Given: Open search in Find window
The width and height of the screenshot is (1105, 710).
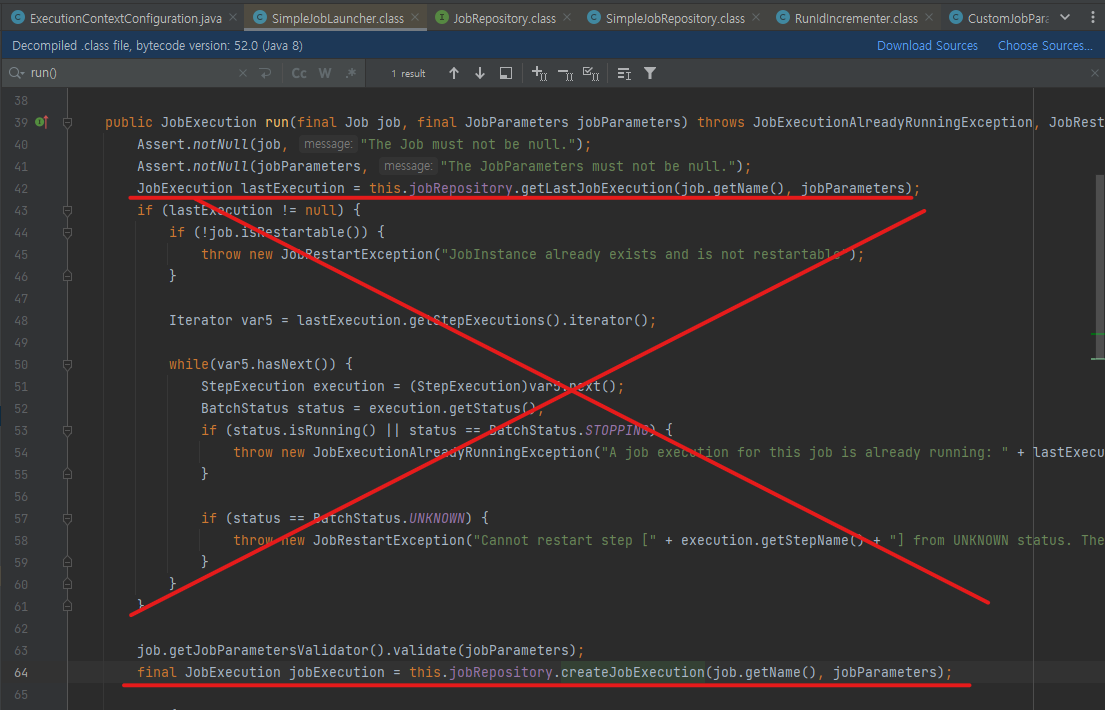Looking at the screenshot, I should point(506,73).
